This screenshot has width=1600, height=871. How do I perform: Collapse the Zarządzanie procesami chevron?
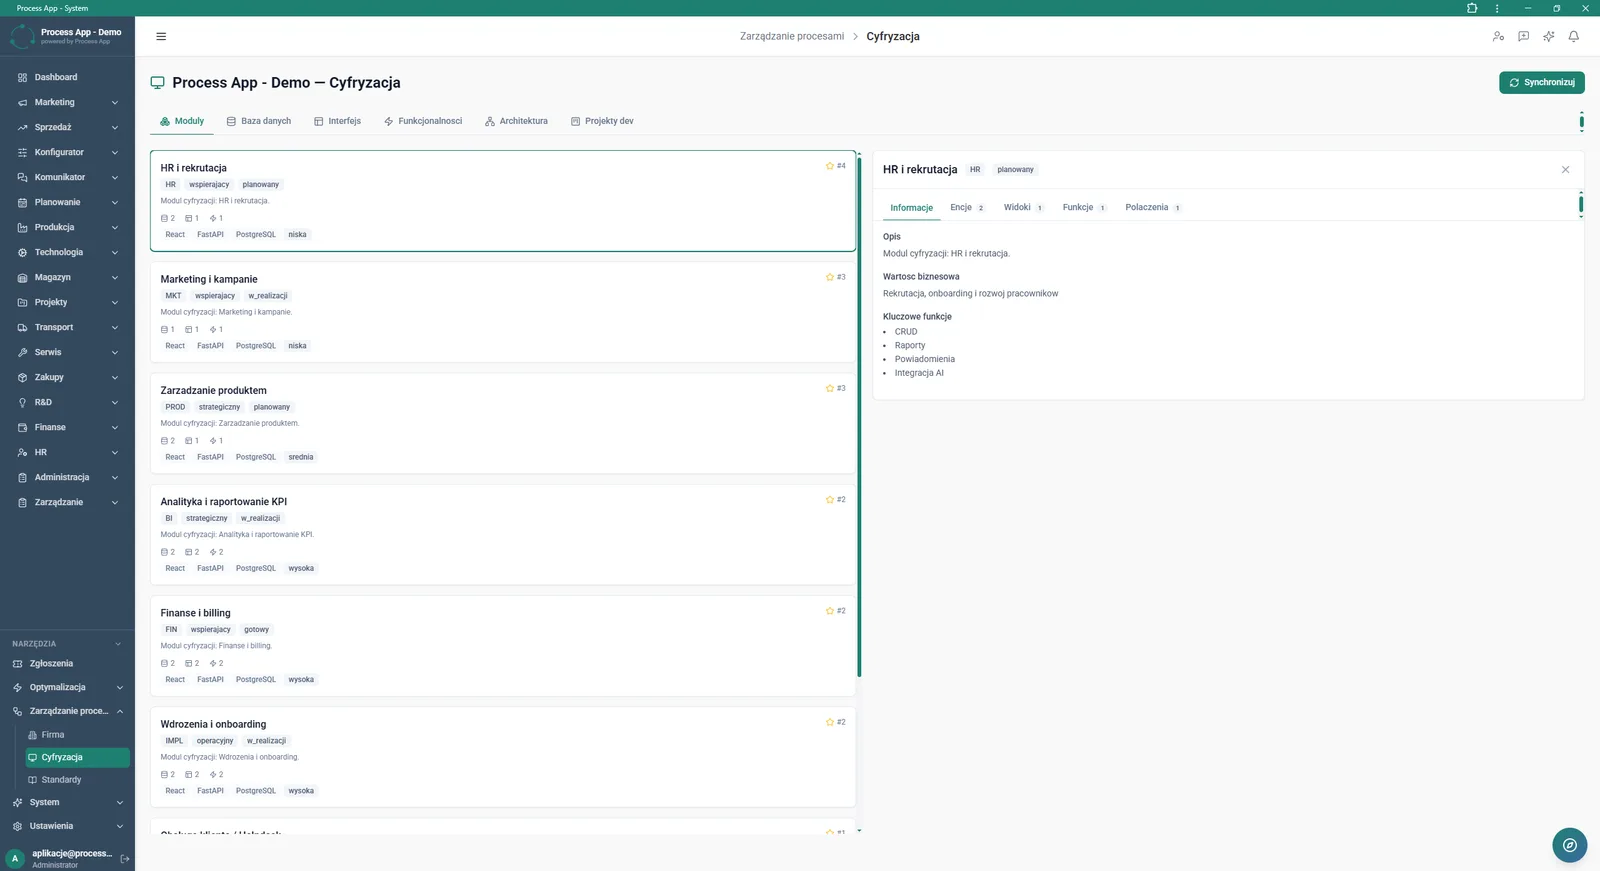pos(120,711)
